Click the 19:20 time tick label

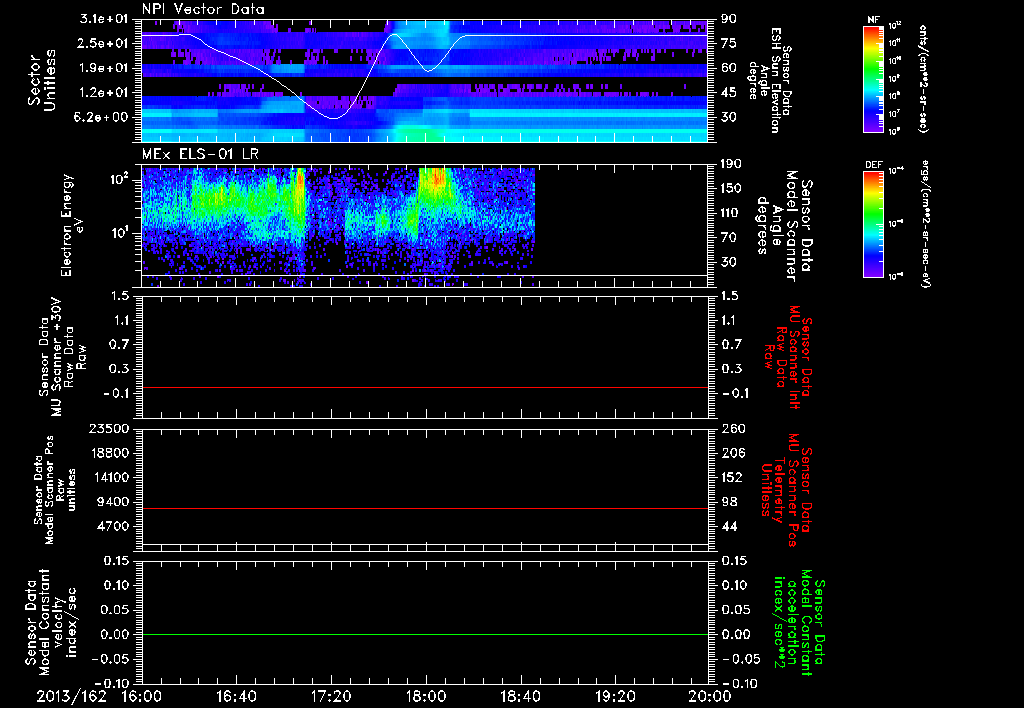[615, 696]
